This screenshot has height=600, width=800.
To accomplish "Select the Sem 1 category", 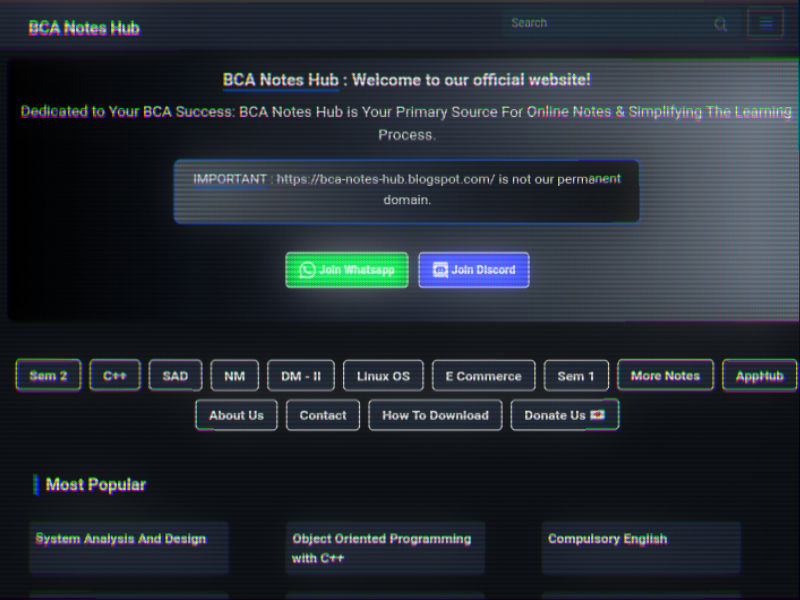I will point(576,376).
